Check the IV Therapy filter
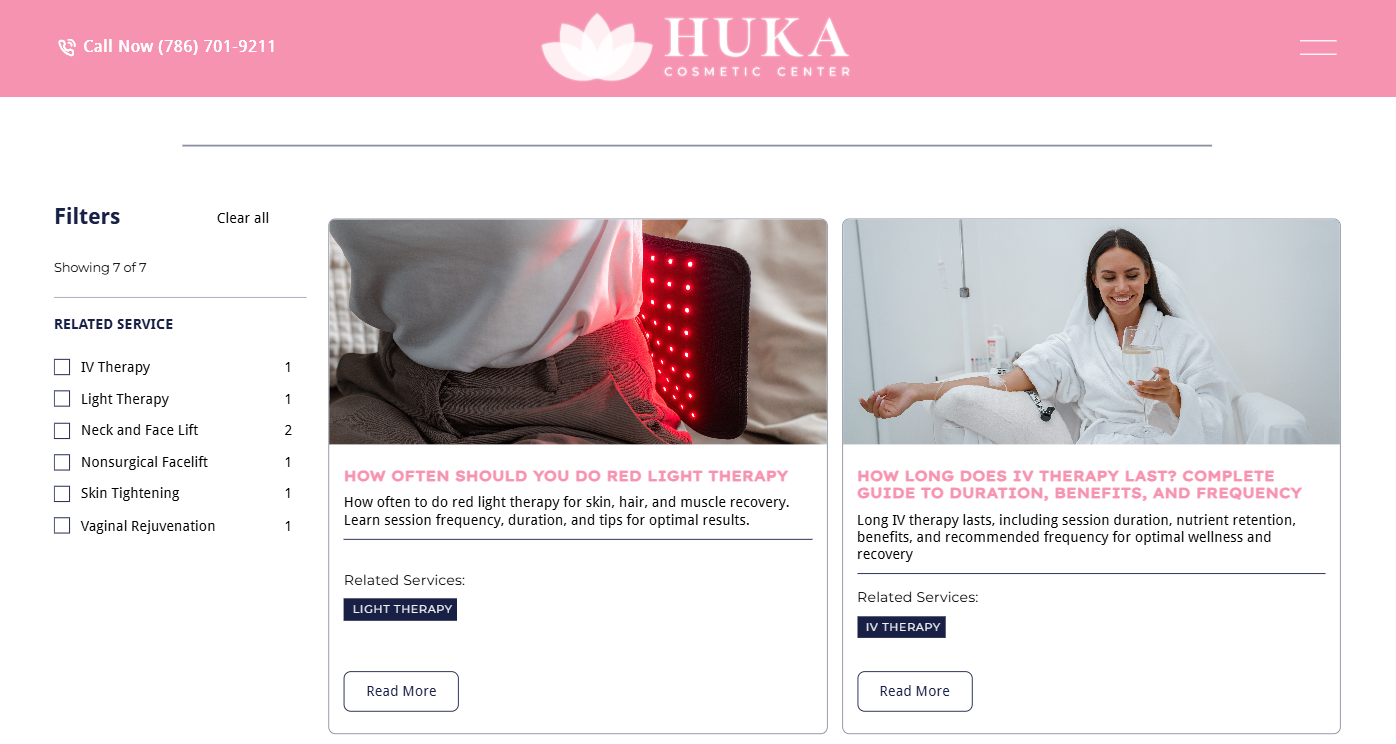This screenshot has width=1396, height=744. coord(62,367)
